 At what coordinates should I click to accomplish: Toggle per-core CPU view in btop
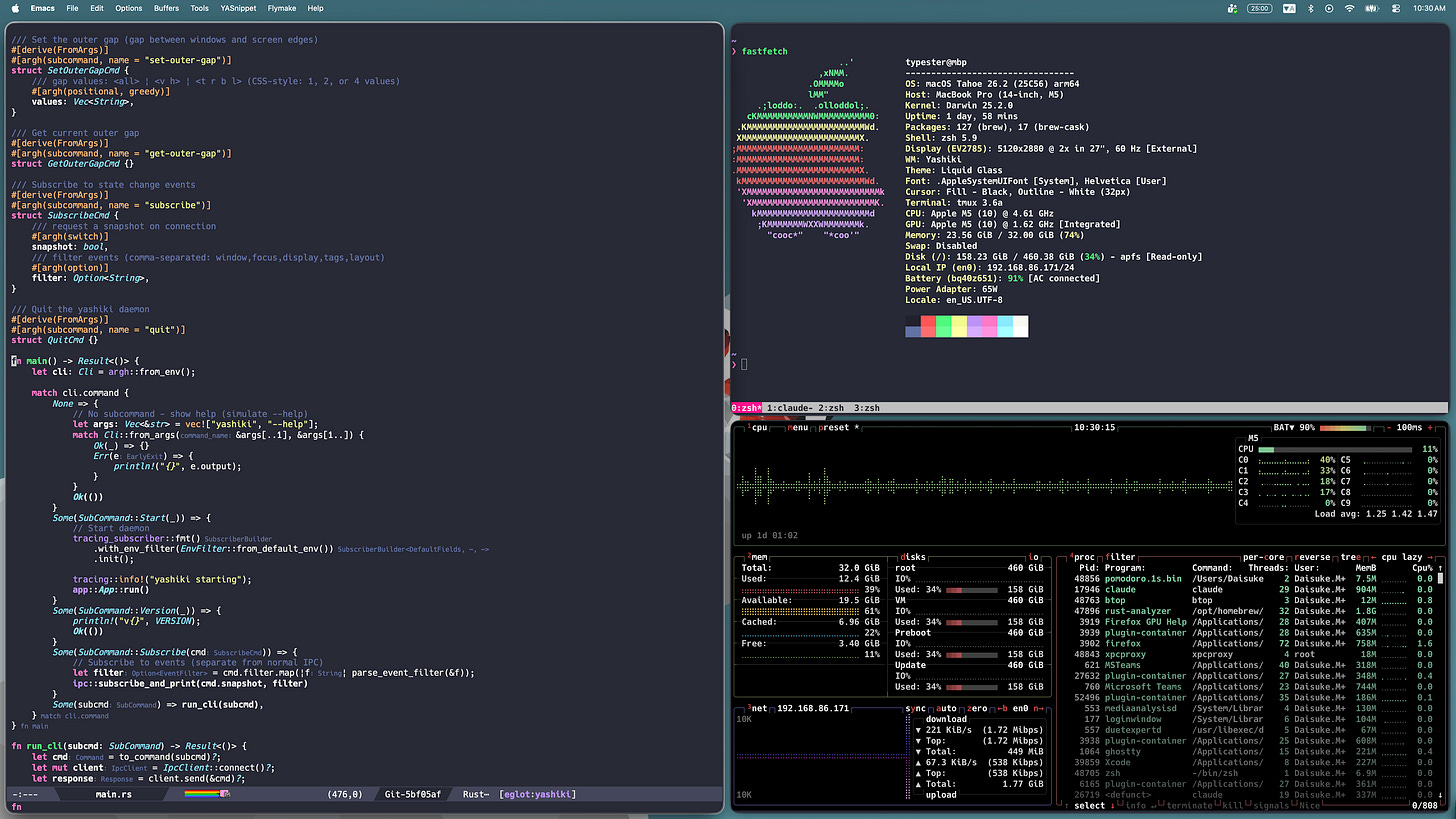pyautogui.click(x=1263, y=556)
